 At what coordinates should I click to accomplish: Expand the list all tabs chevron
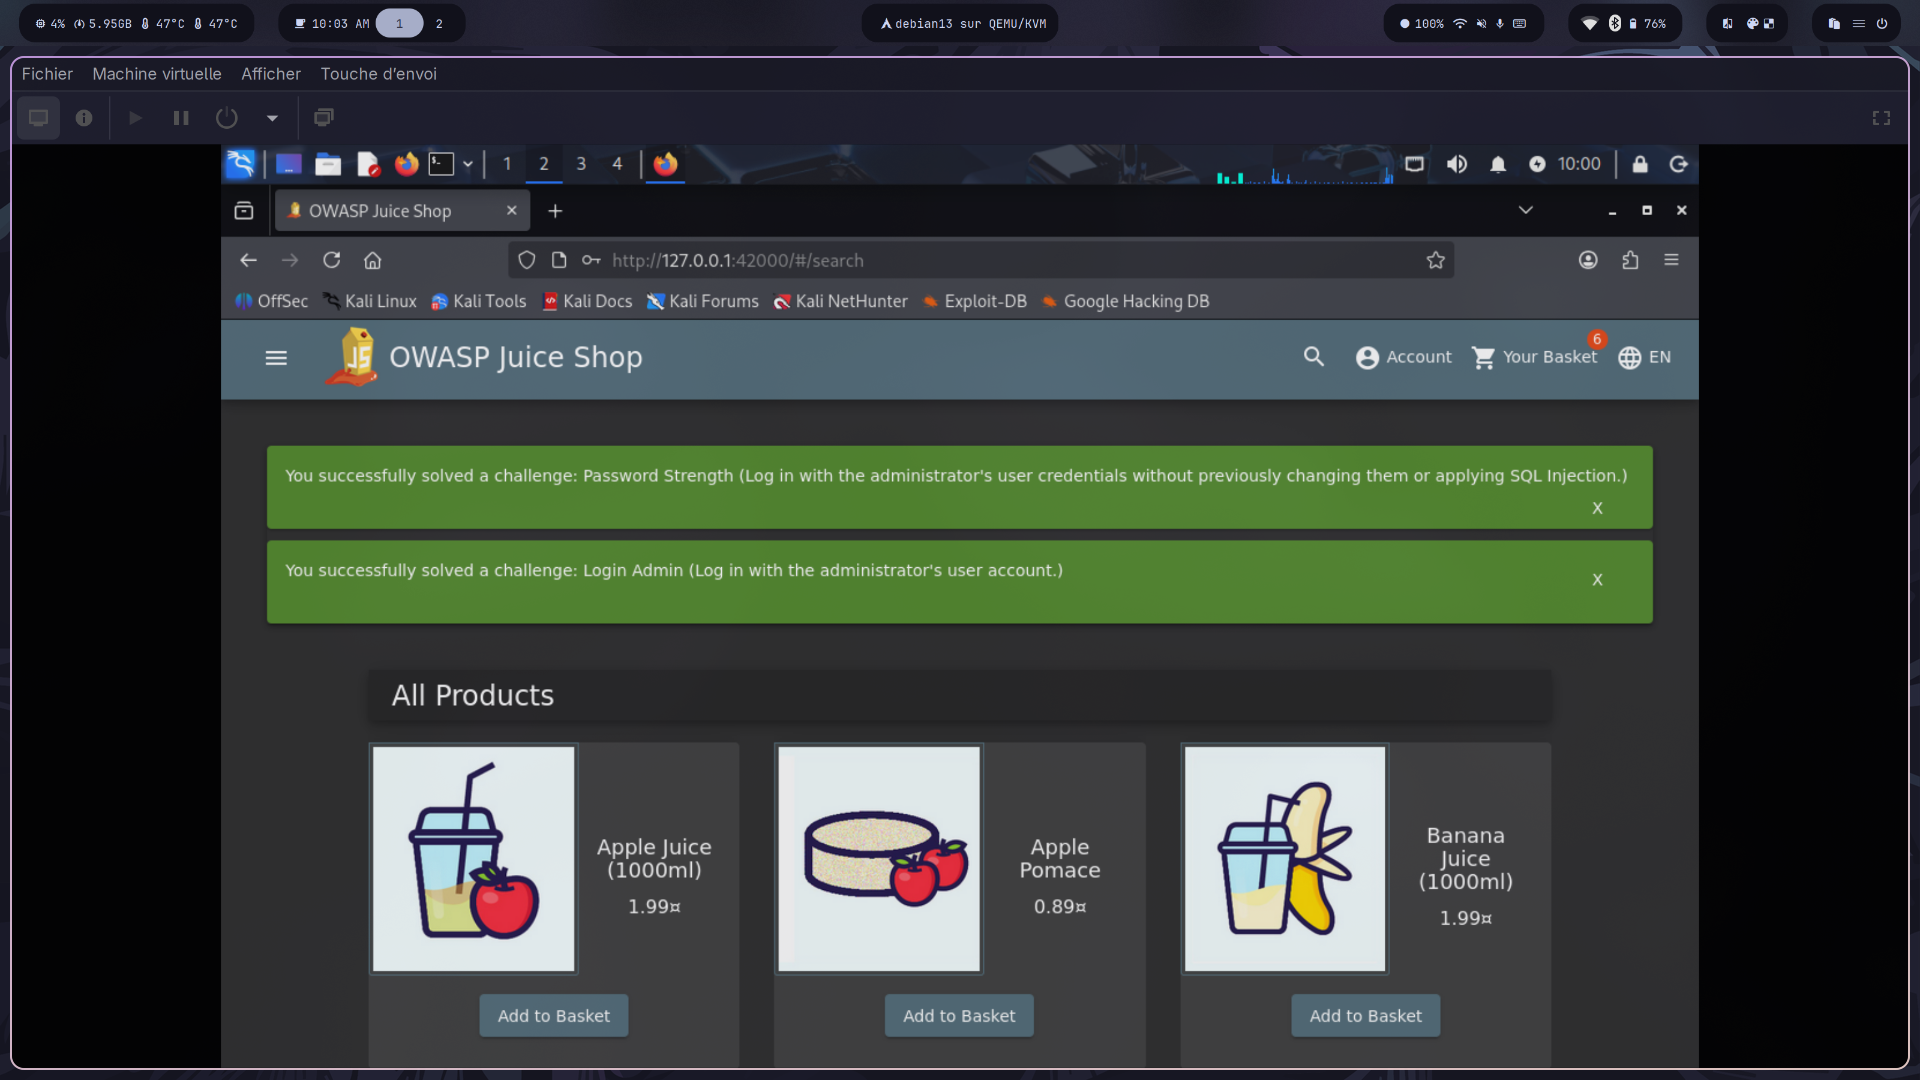(1525, 210)
